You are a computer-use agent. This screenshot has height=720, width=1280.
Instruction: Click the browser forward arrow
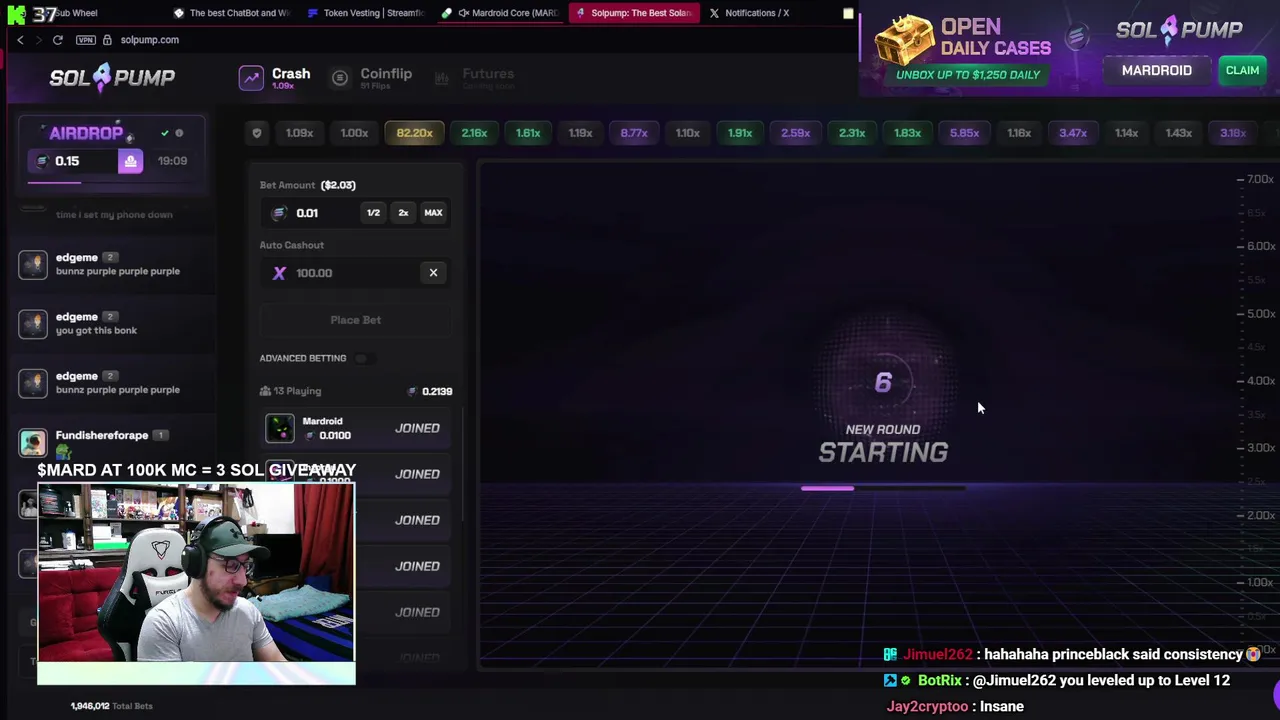point(38,40)
